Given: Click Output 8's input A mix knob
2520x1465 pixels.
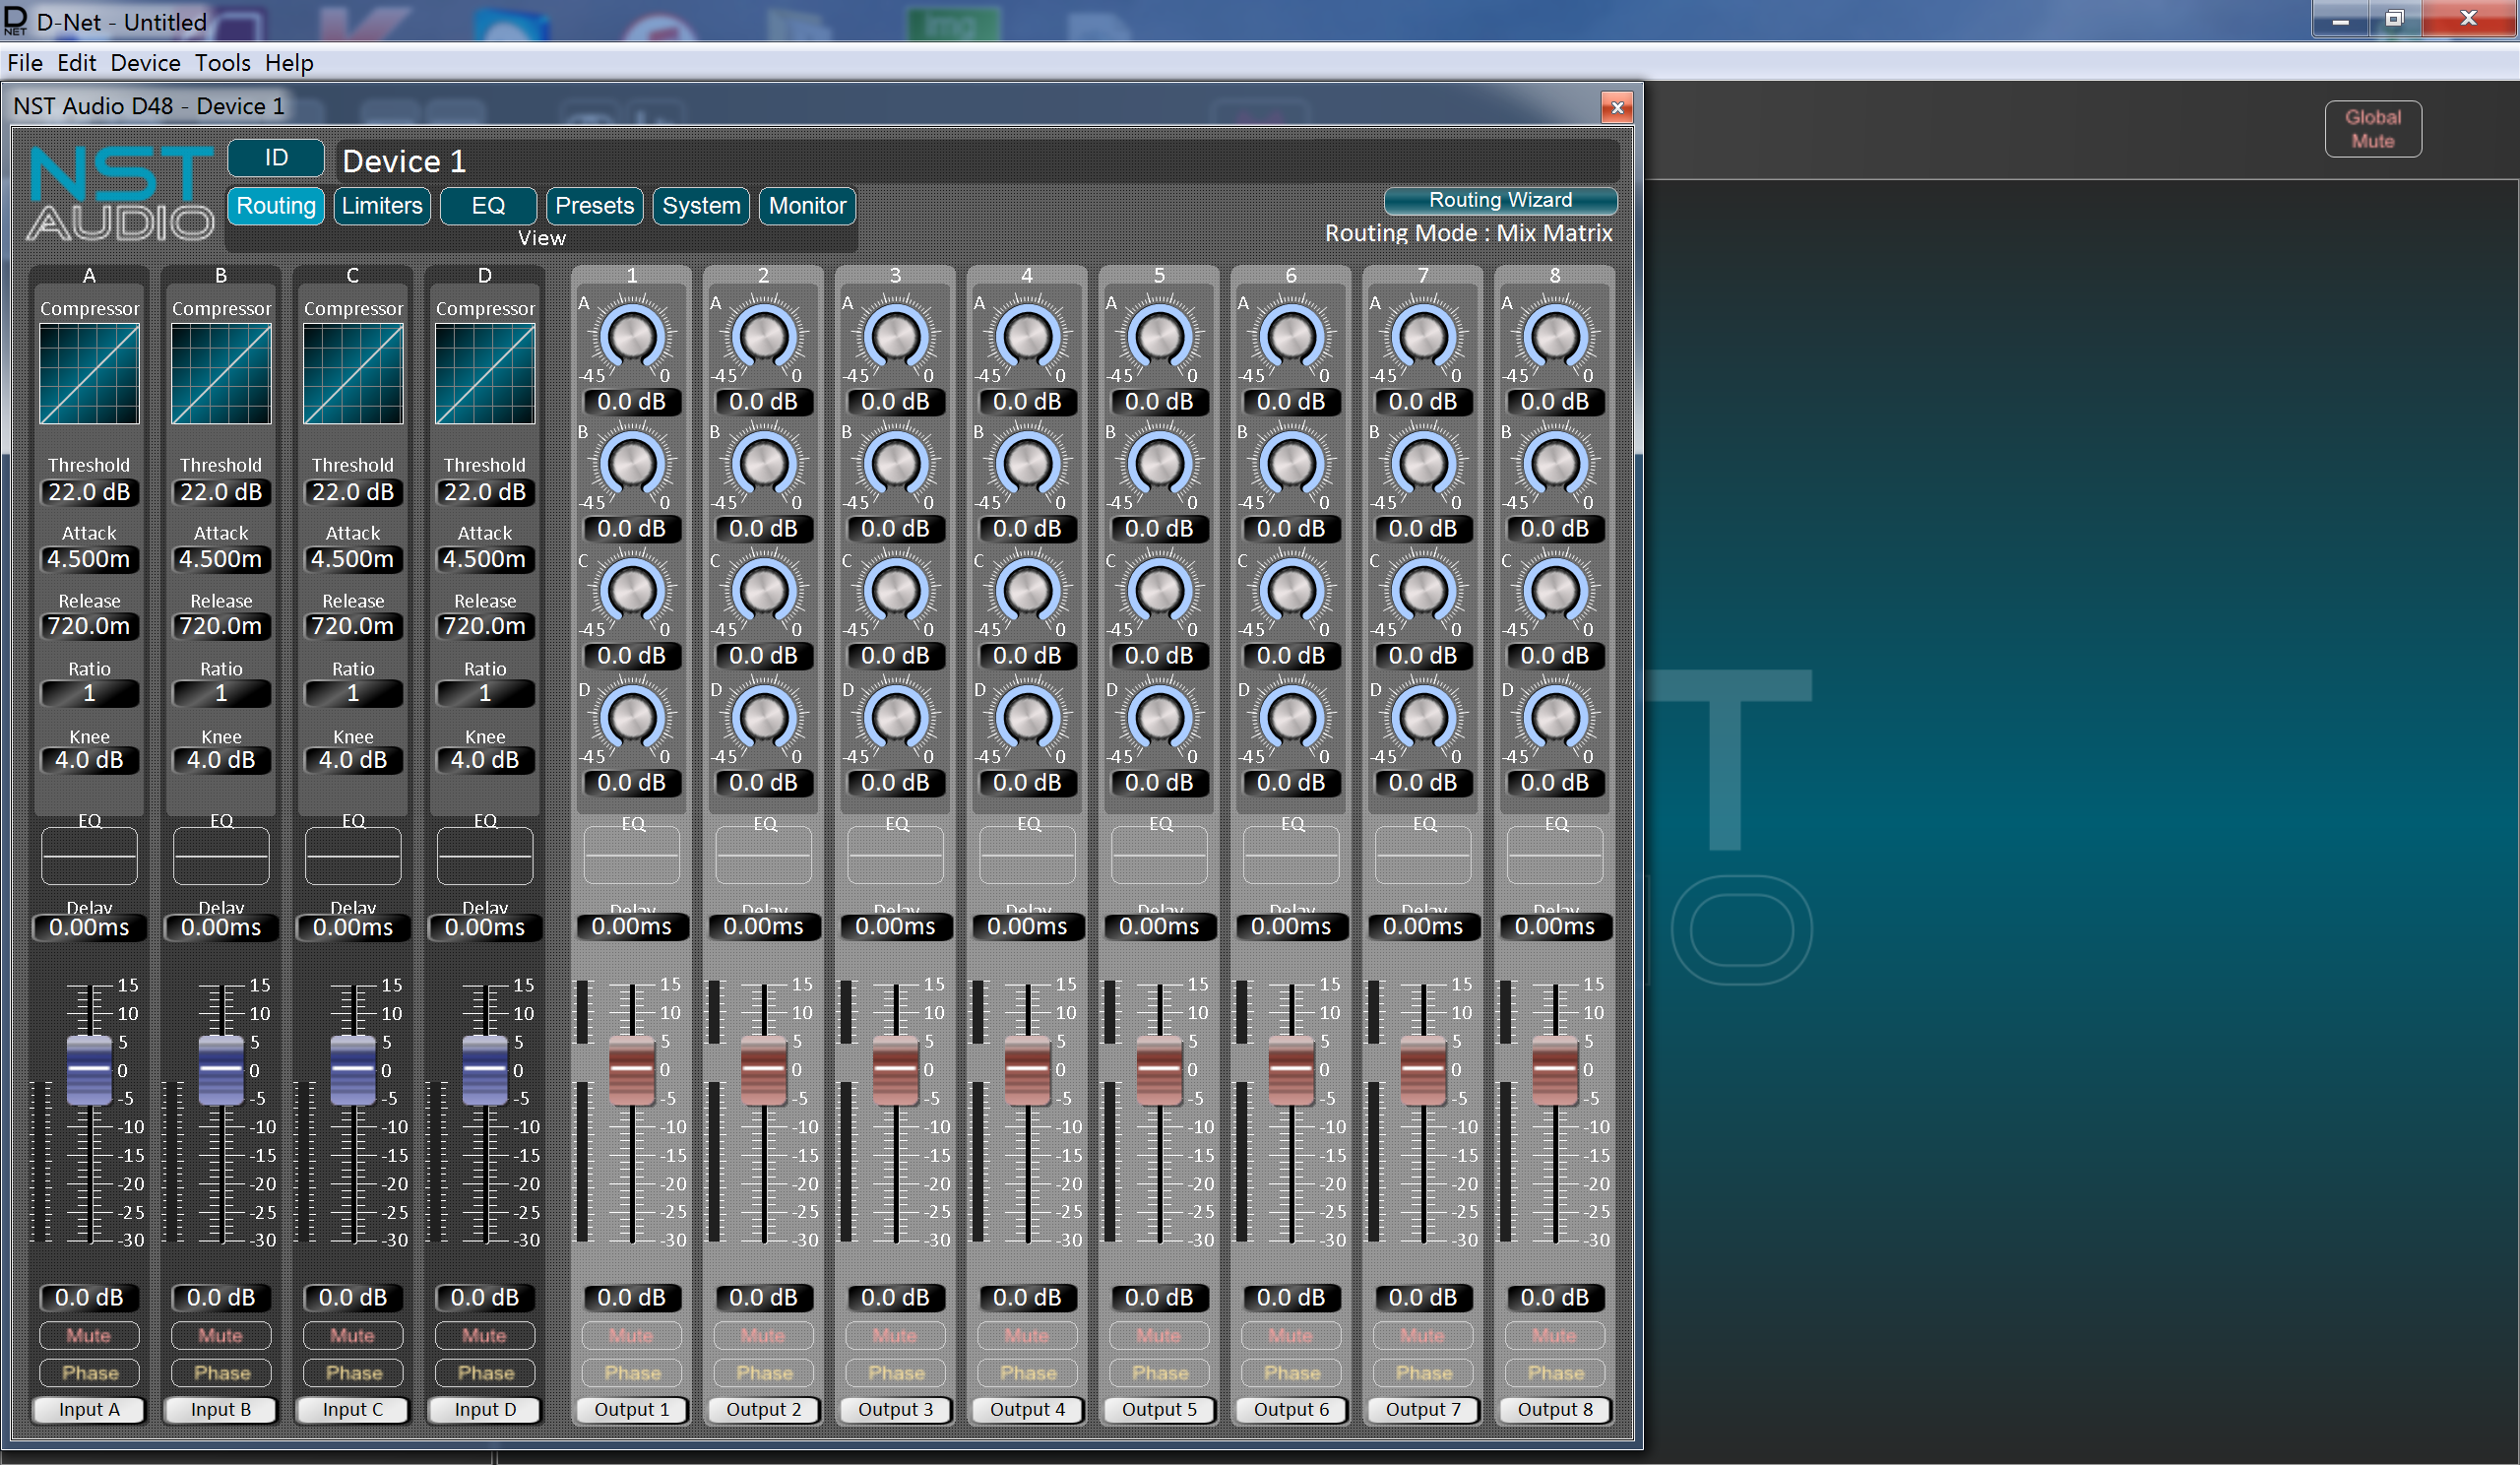Looking at the screenshot, I should point(1555,337).
